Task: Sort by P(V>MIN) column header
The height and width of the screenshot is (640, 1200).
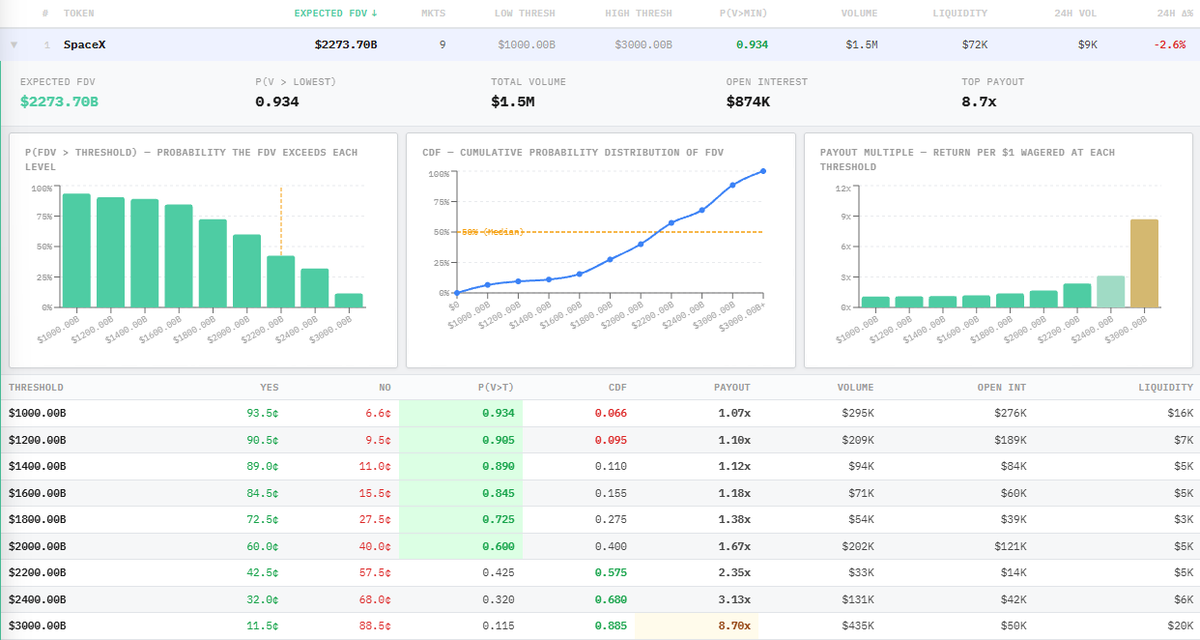Action: 744,14
